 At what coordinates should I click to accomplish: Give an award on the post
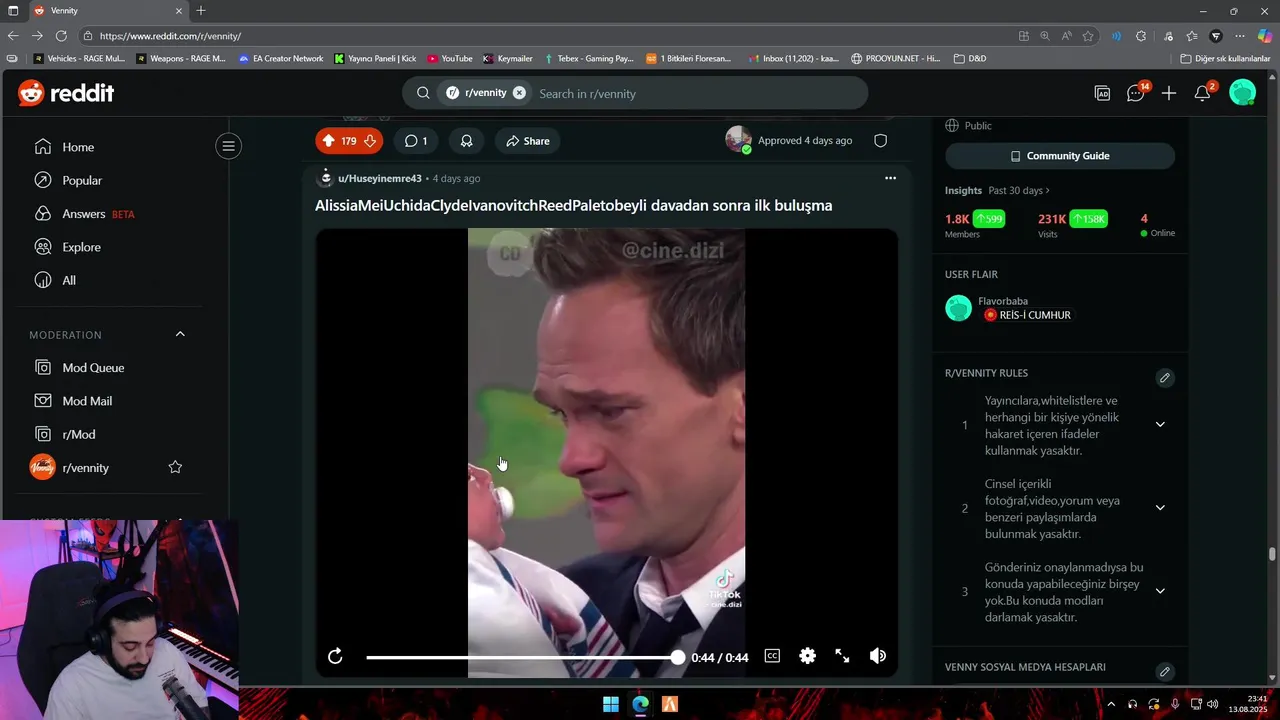(x=466, y=141)
